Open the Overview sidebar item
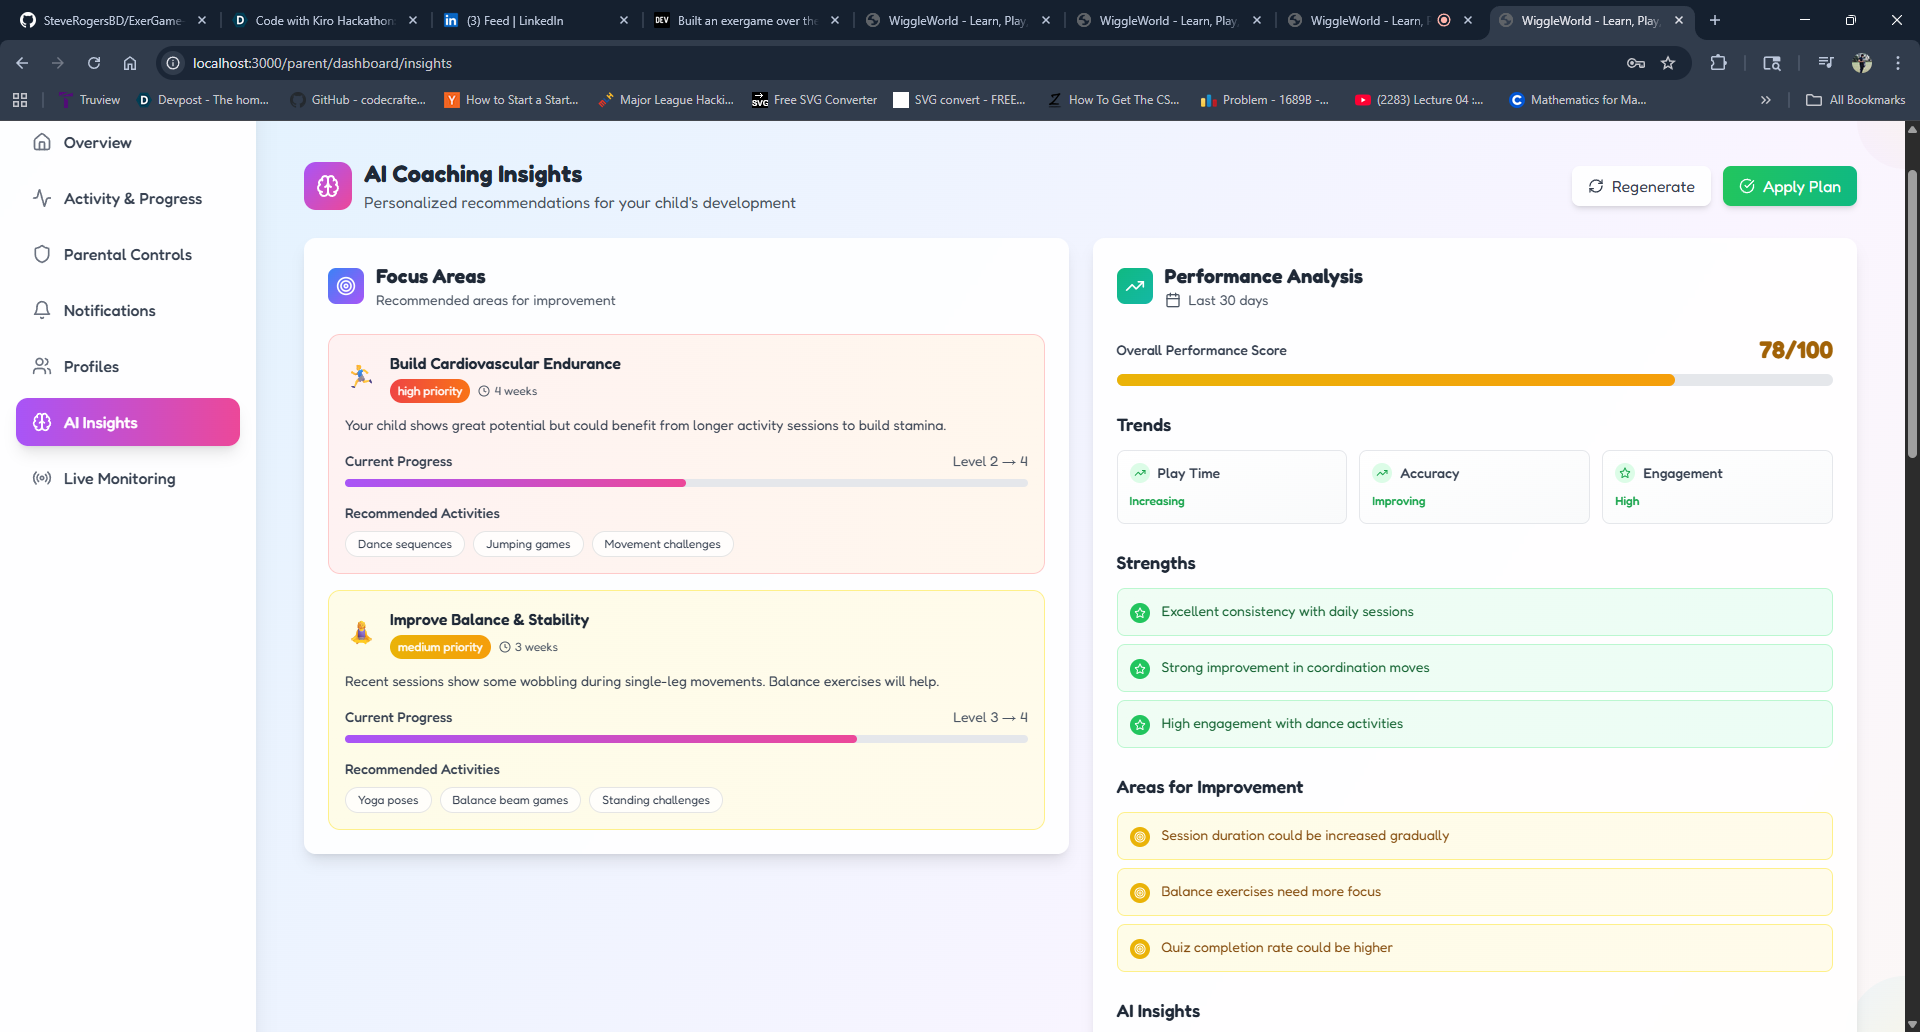 (x=128, y=142)
